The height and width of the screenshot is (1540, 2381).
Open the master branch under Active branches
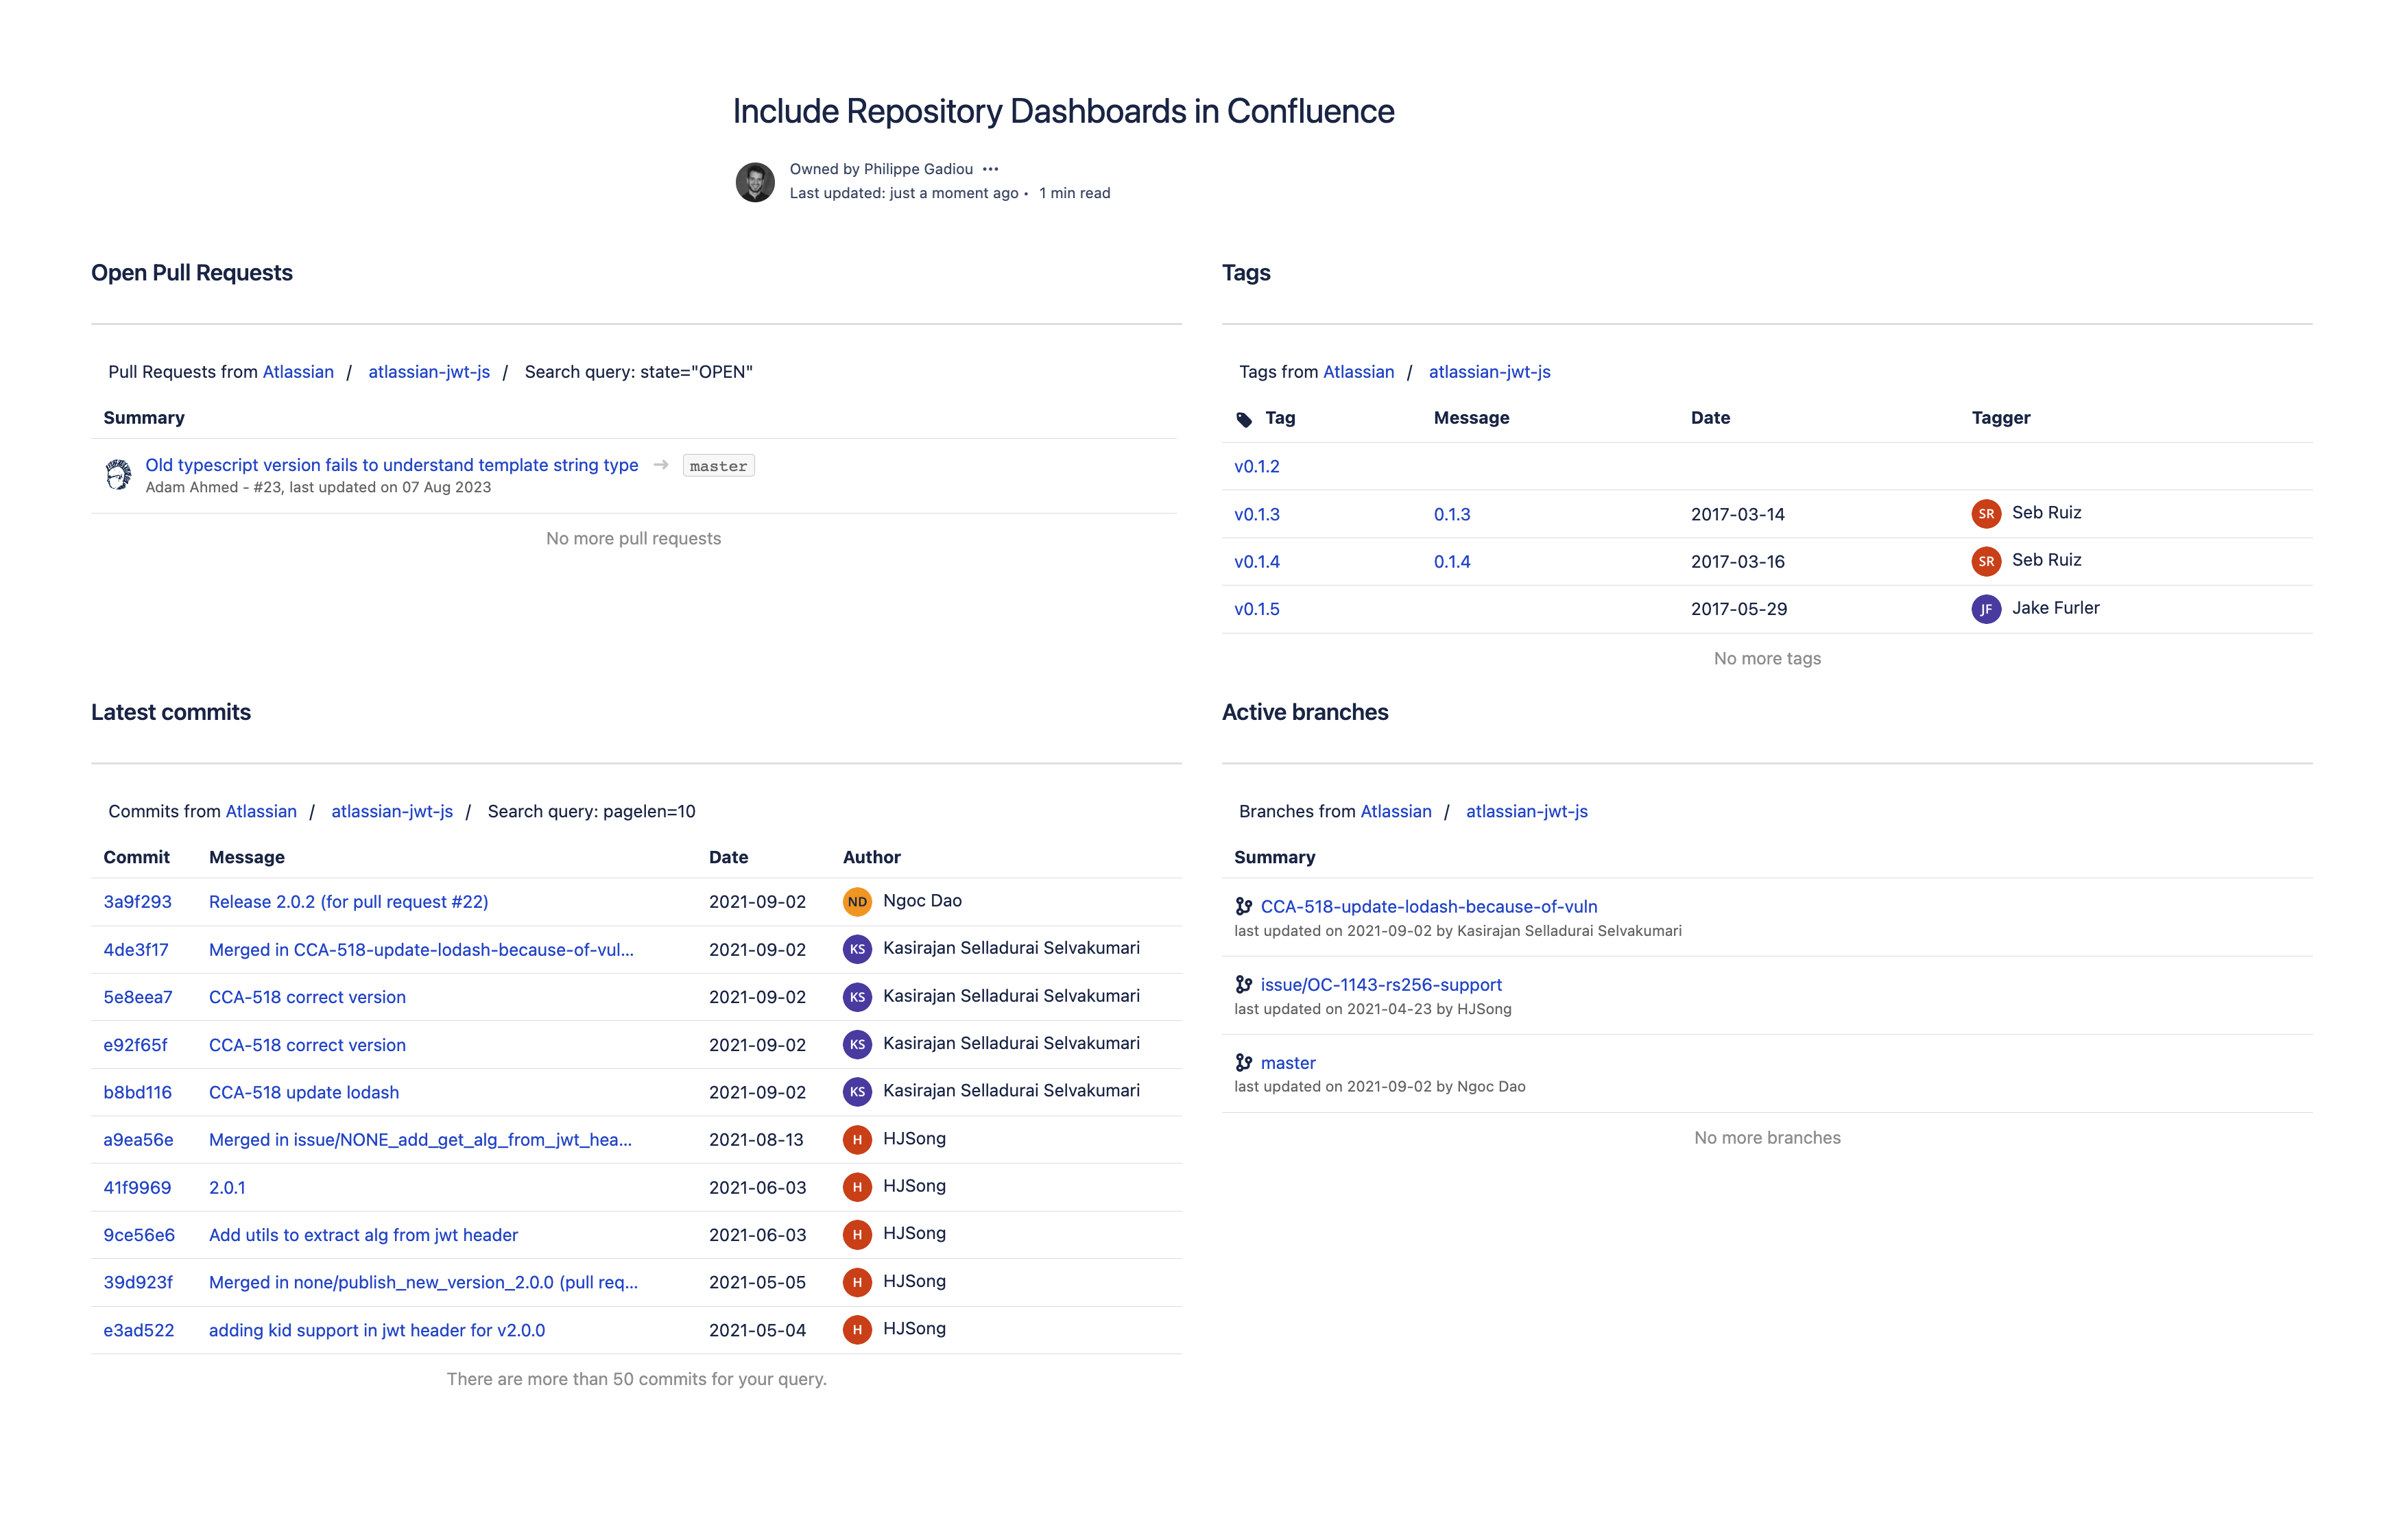pos(1288,1062)
